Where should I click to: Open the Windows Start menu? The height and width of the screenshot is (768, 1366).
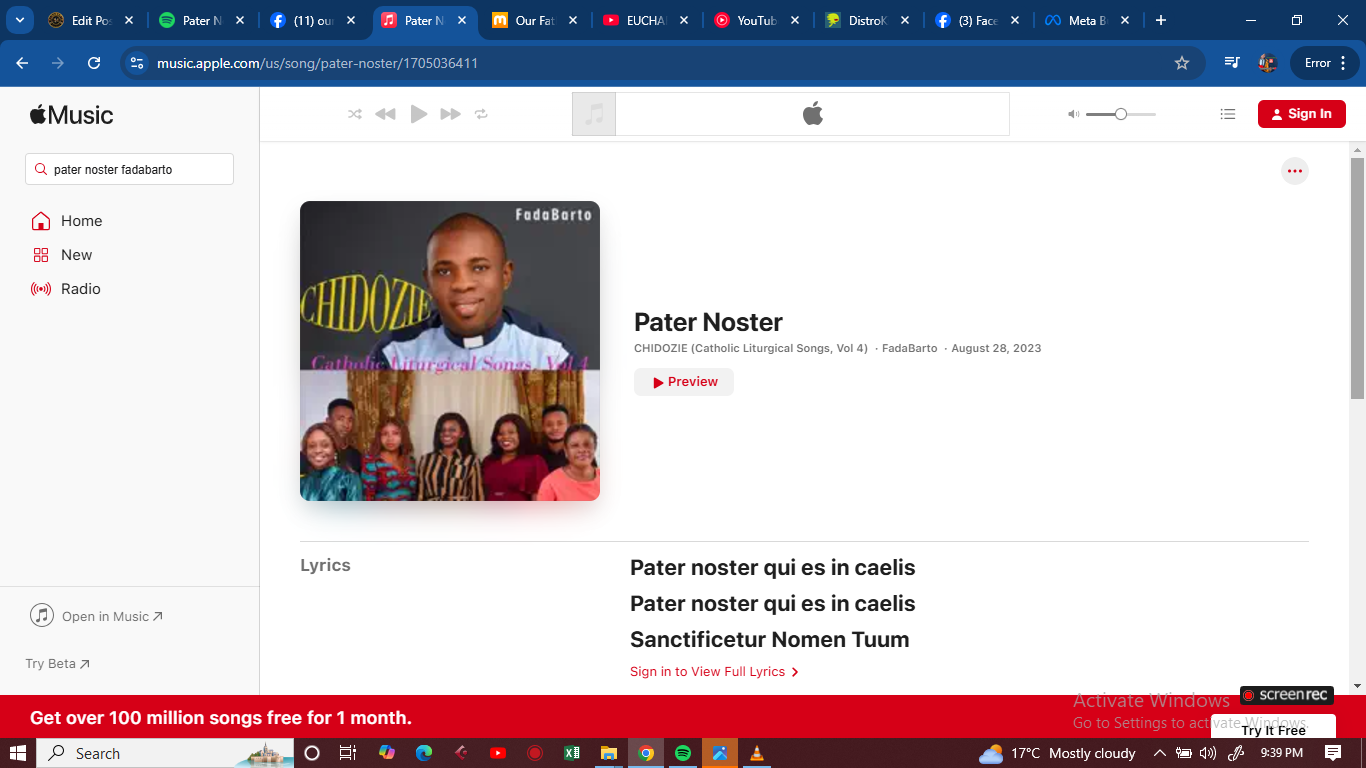pyautogui.click(x=18, y=753)
